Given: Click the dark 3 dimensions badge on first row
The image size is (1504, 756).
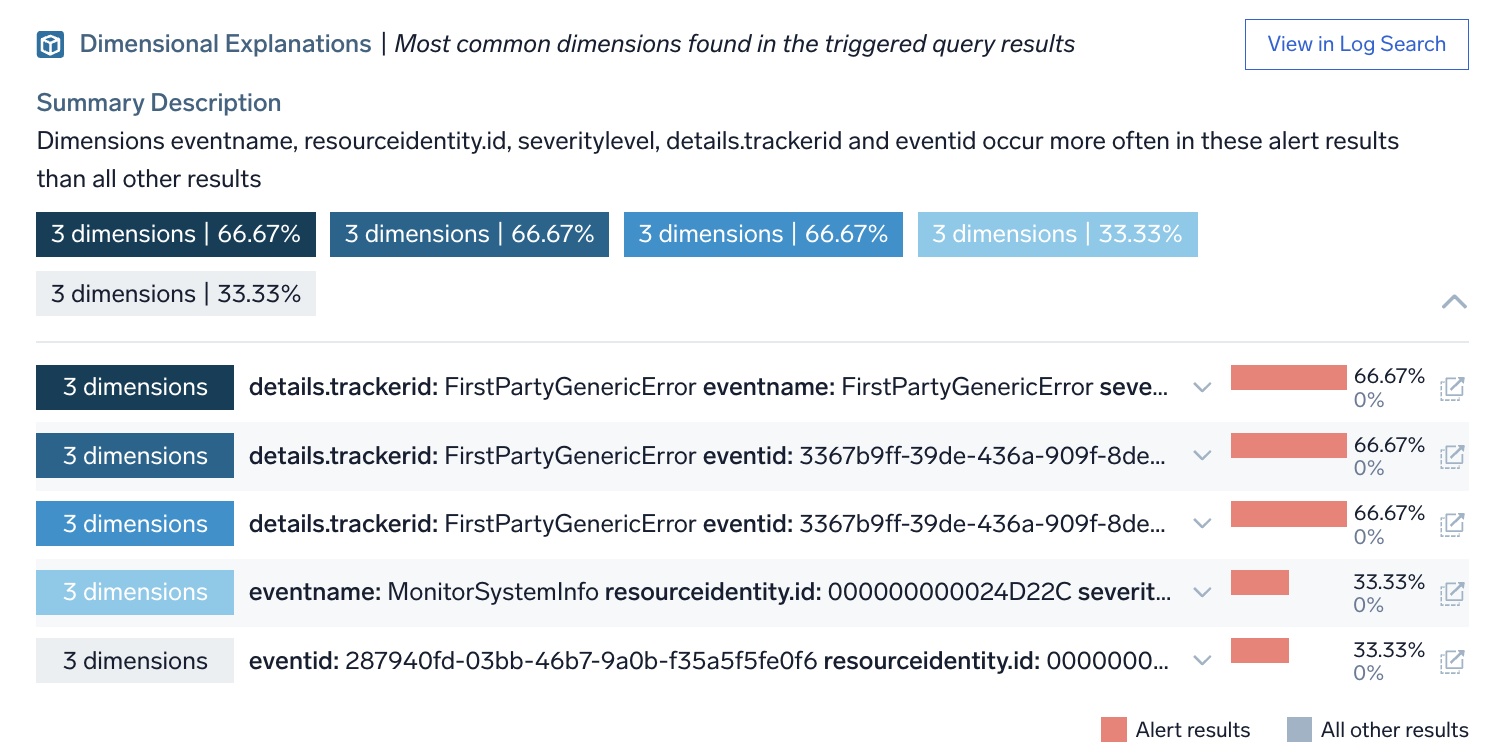Looking at the screenshot, I should 134,387.
